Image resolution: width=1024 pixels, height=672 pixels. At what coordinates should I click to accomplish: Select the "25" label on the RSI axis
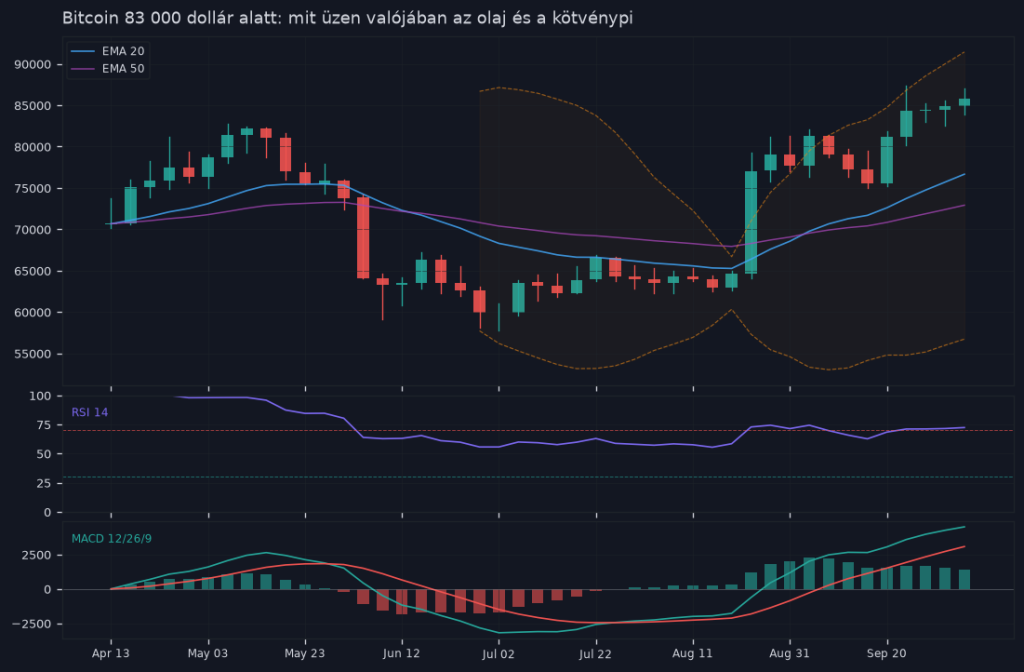44,483
